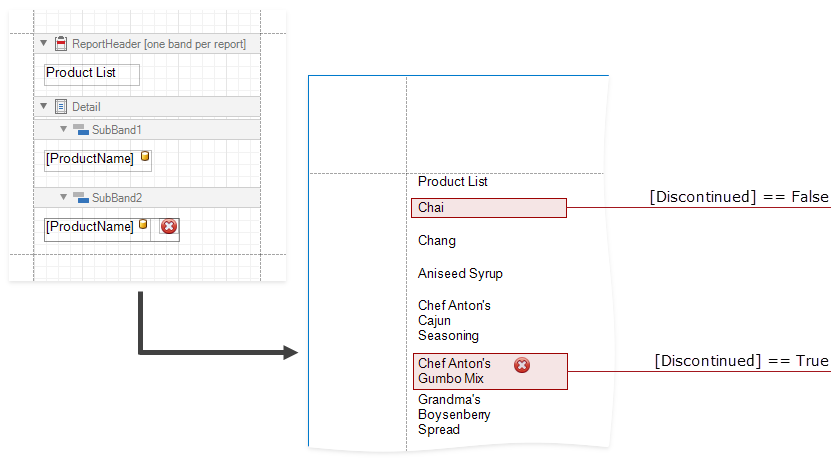831x473 pixels.
Task: Click the Detail band icon
Action: (62, 107)
